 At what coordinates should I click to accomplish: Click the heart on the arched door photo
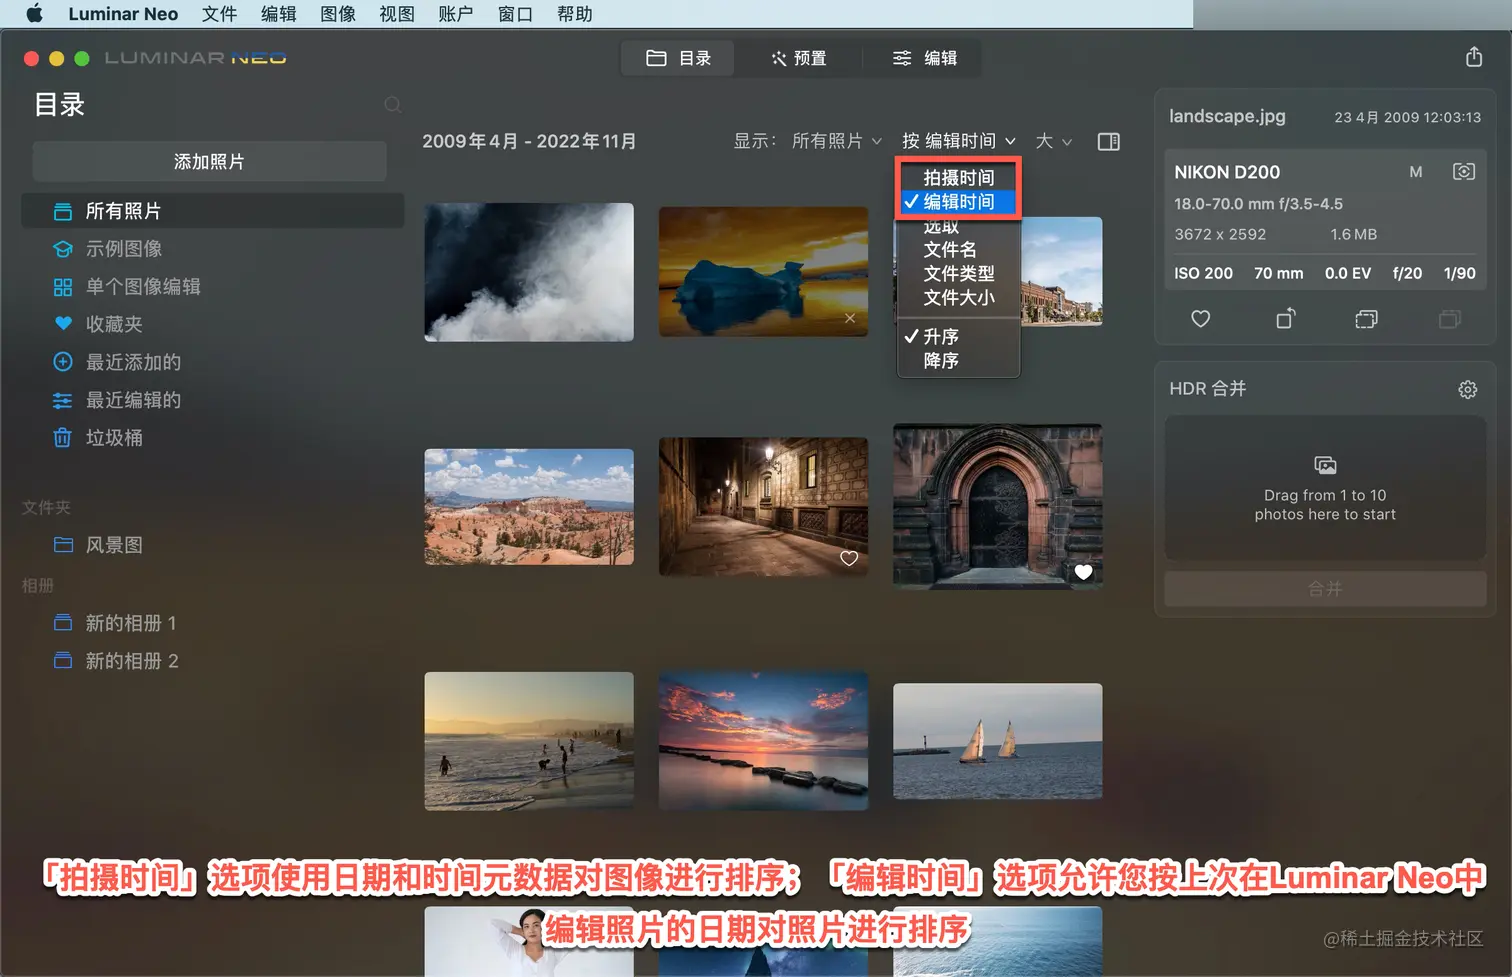1083,572
